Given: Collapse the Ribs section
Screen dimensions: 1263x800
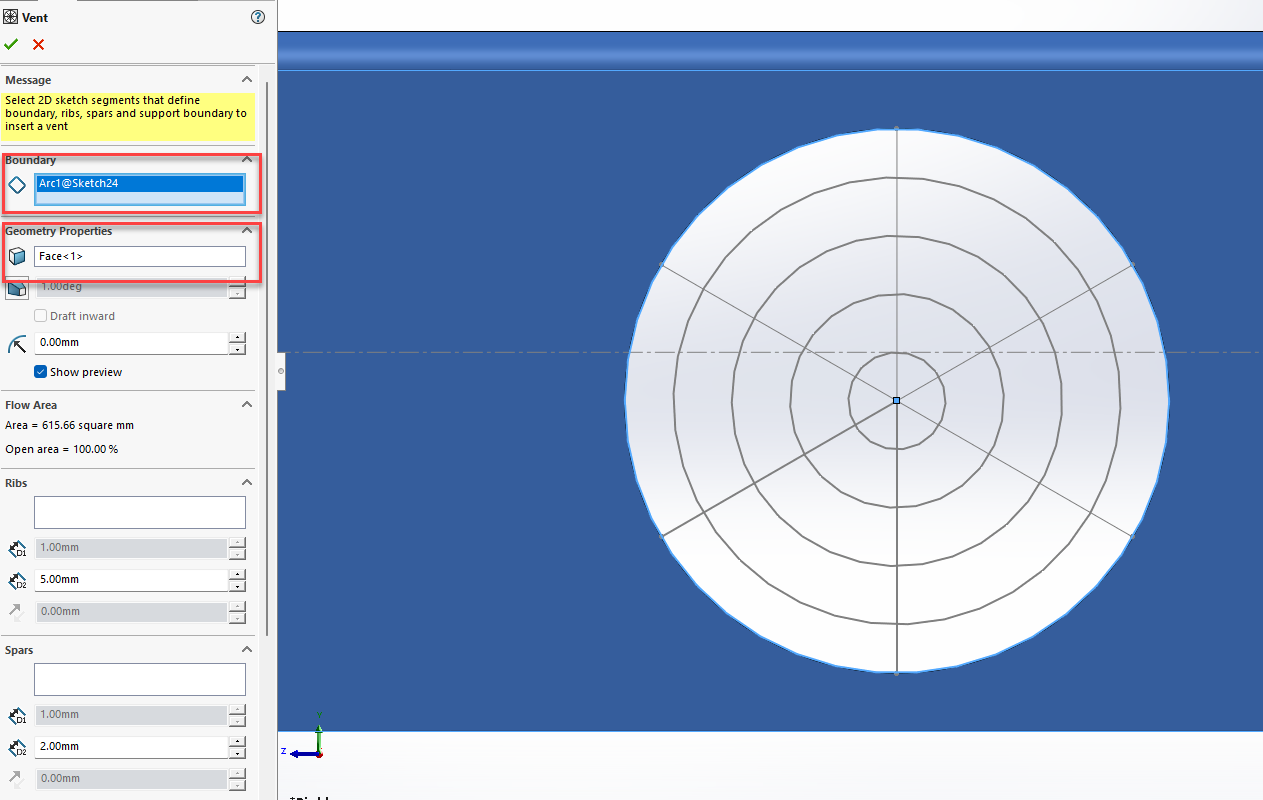Looking at the screenshot, I should click(247, 482).
